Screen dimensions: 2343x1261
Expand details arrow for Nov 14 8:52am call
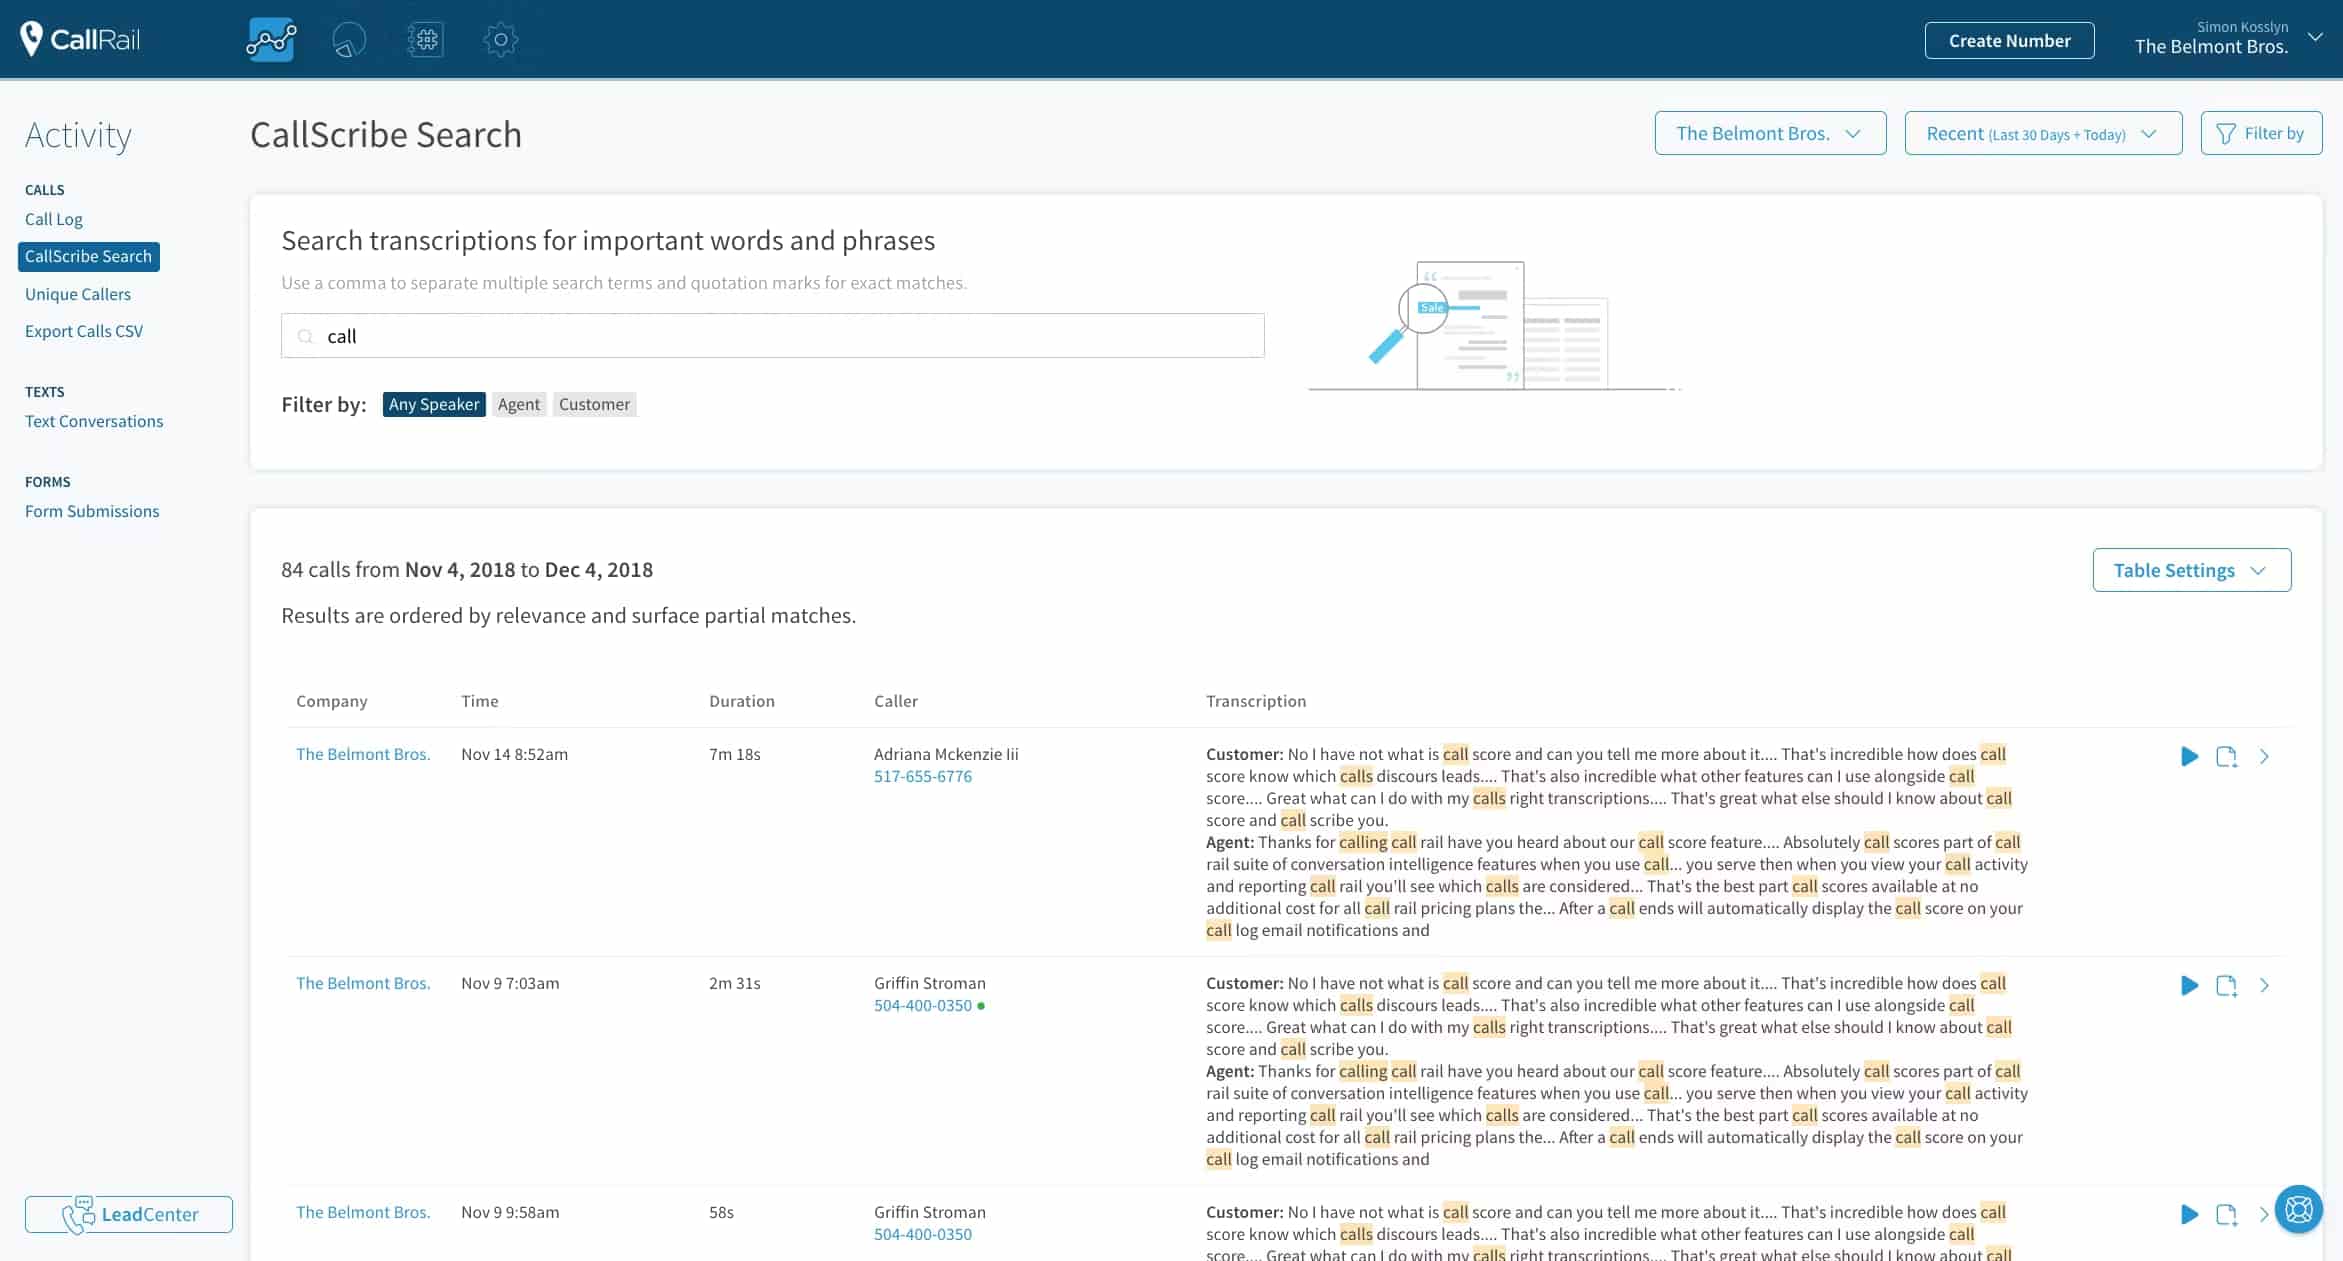coord(2264,756)
